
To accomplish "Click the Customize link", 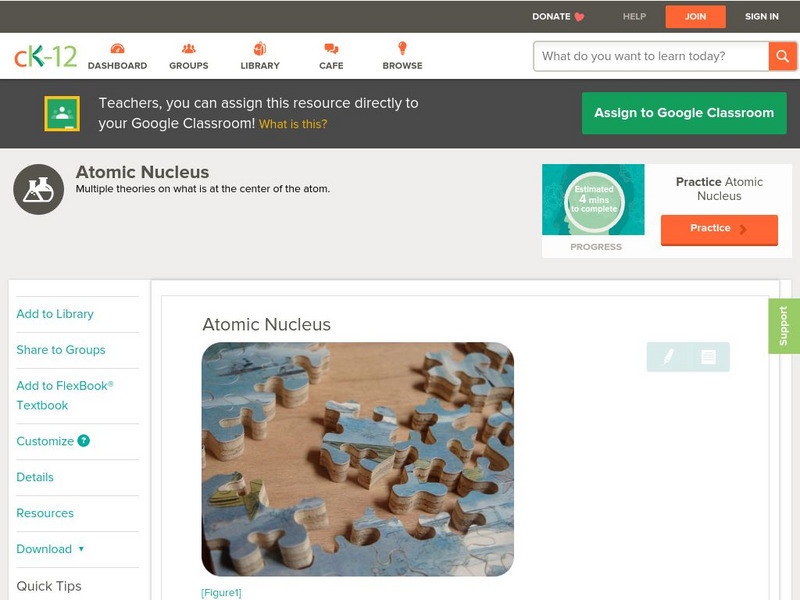I will tap(45, 441).
